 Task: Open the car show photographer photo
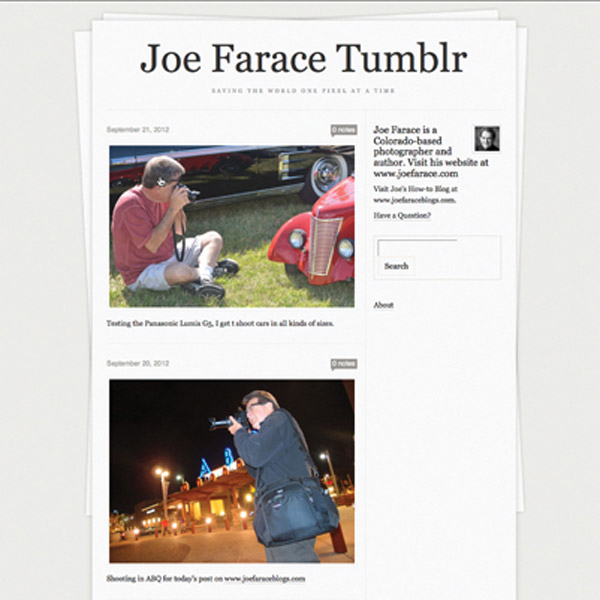pyautogui.click(x=232, y=226)
